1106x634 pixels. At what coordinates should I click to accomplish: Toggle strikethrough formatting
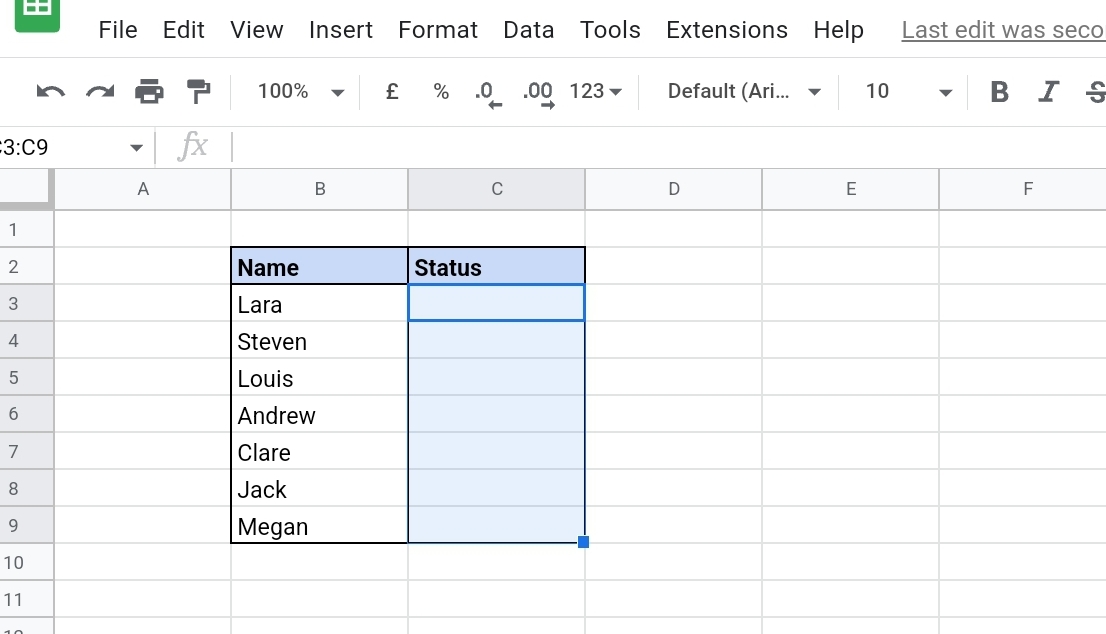point(1094,91)
